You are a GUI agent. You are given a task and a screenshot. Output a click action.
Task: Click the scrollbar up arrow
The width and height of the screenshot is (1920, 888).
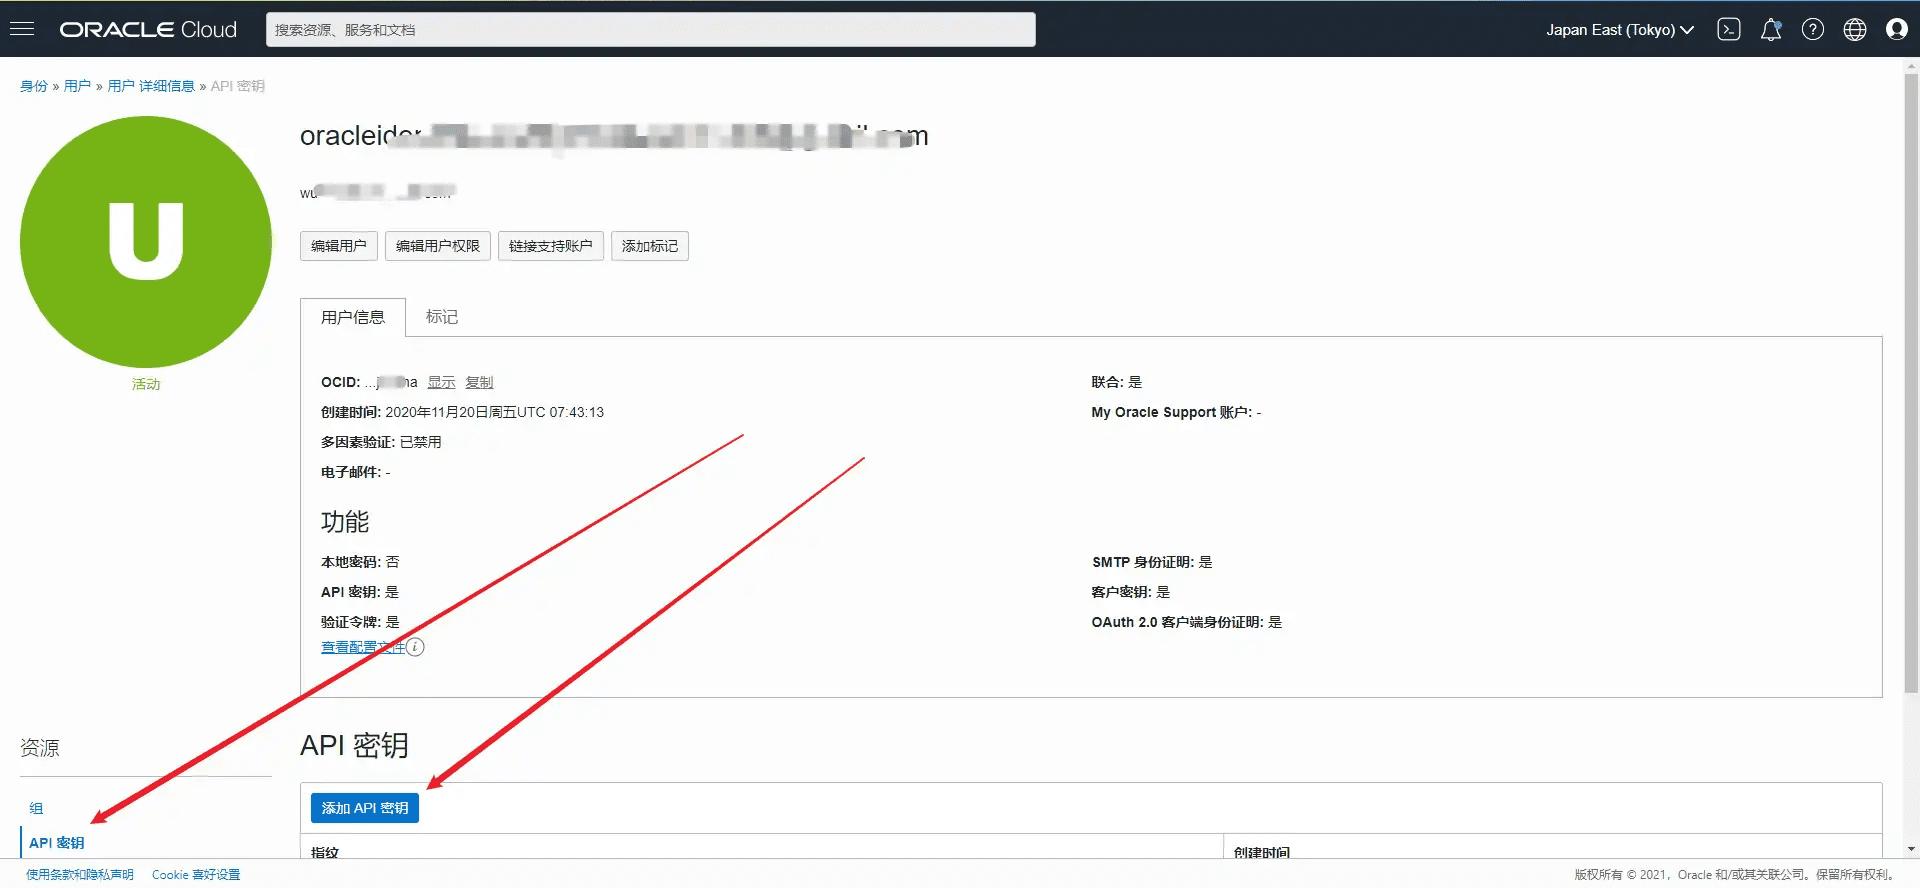pyautogui.click(x=1911, y=66)
